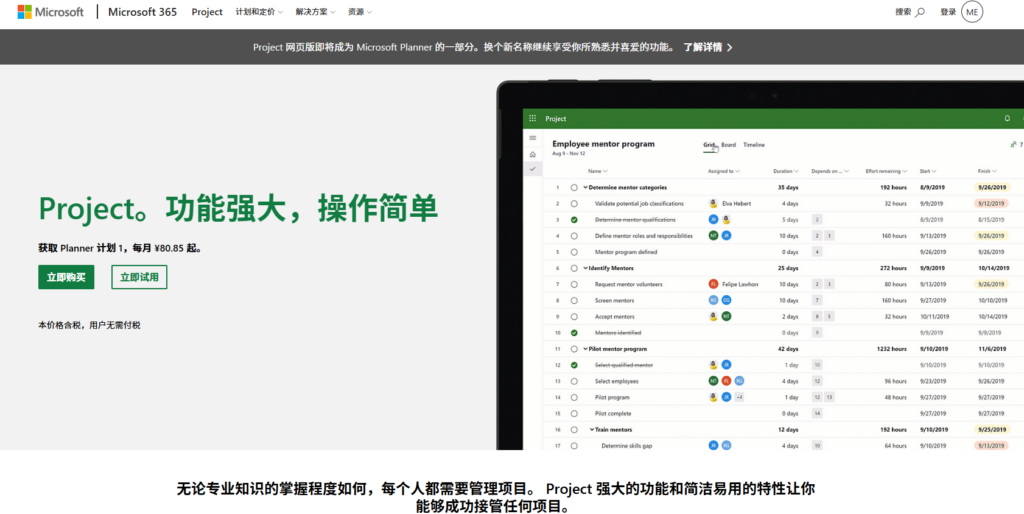Screen dimensions: 1024x514
Task: Click the FL avatar in Select employees row
Action: (x=726, y=381)
